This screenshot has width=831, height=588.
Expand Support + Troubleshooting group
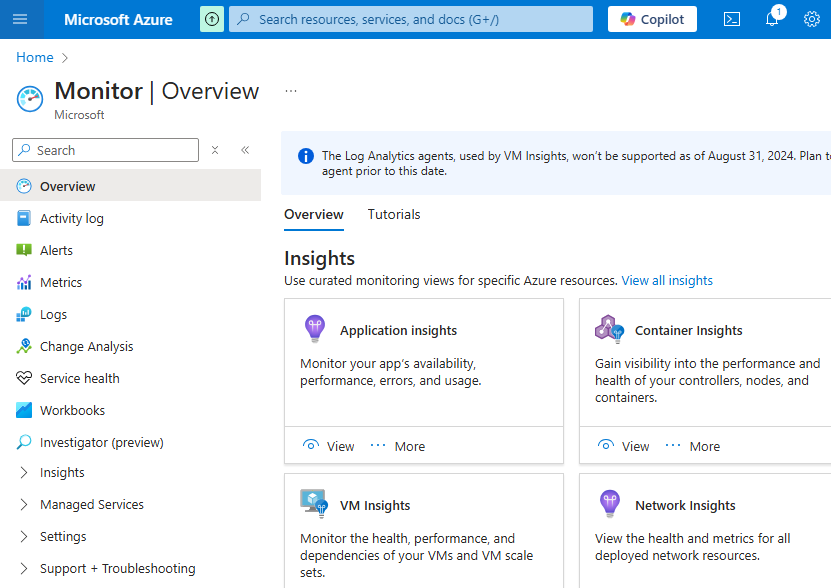tap(24, 568)
